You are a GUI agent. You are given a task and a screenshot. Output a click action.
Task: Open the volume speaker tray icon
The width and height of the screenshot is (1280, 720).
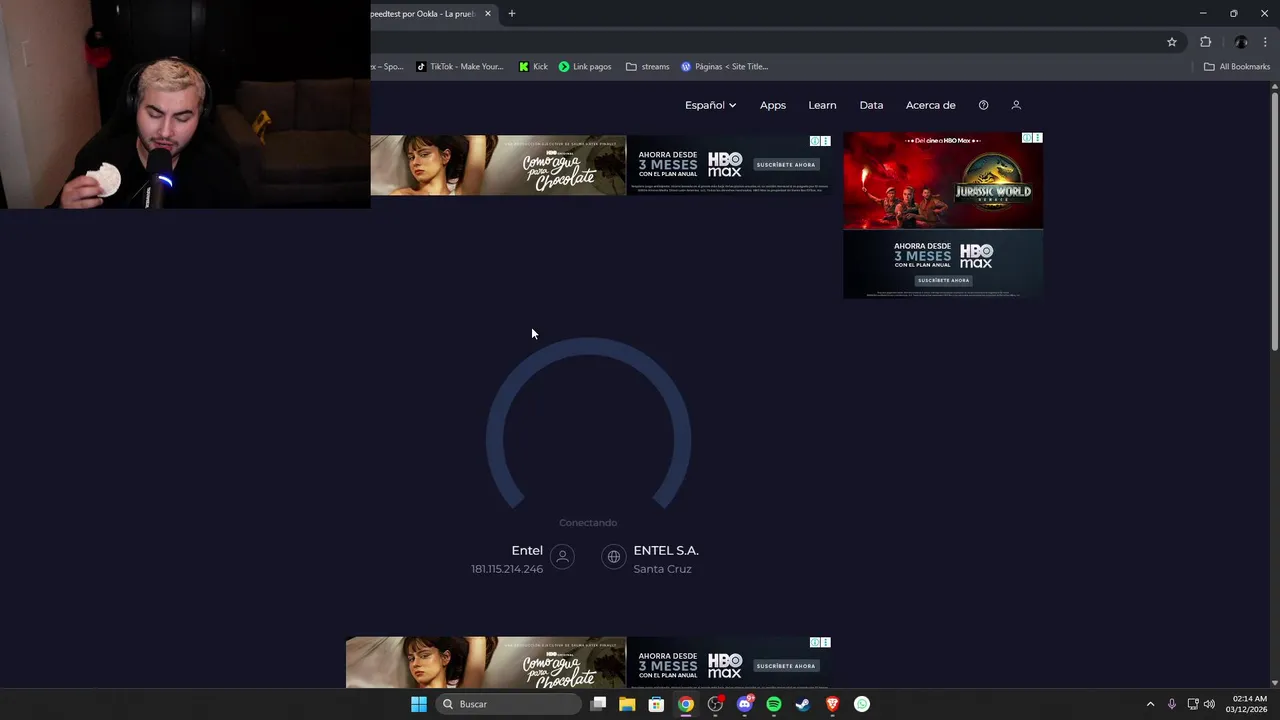point(1209,704)
